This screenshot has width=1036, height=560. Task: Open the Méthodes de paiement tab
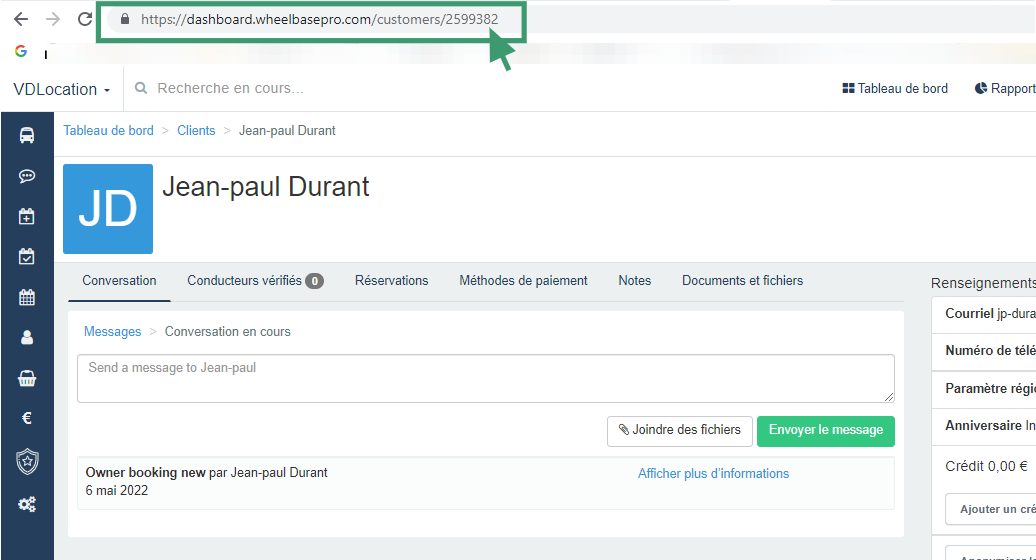tap(523, 281)
